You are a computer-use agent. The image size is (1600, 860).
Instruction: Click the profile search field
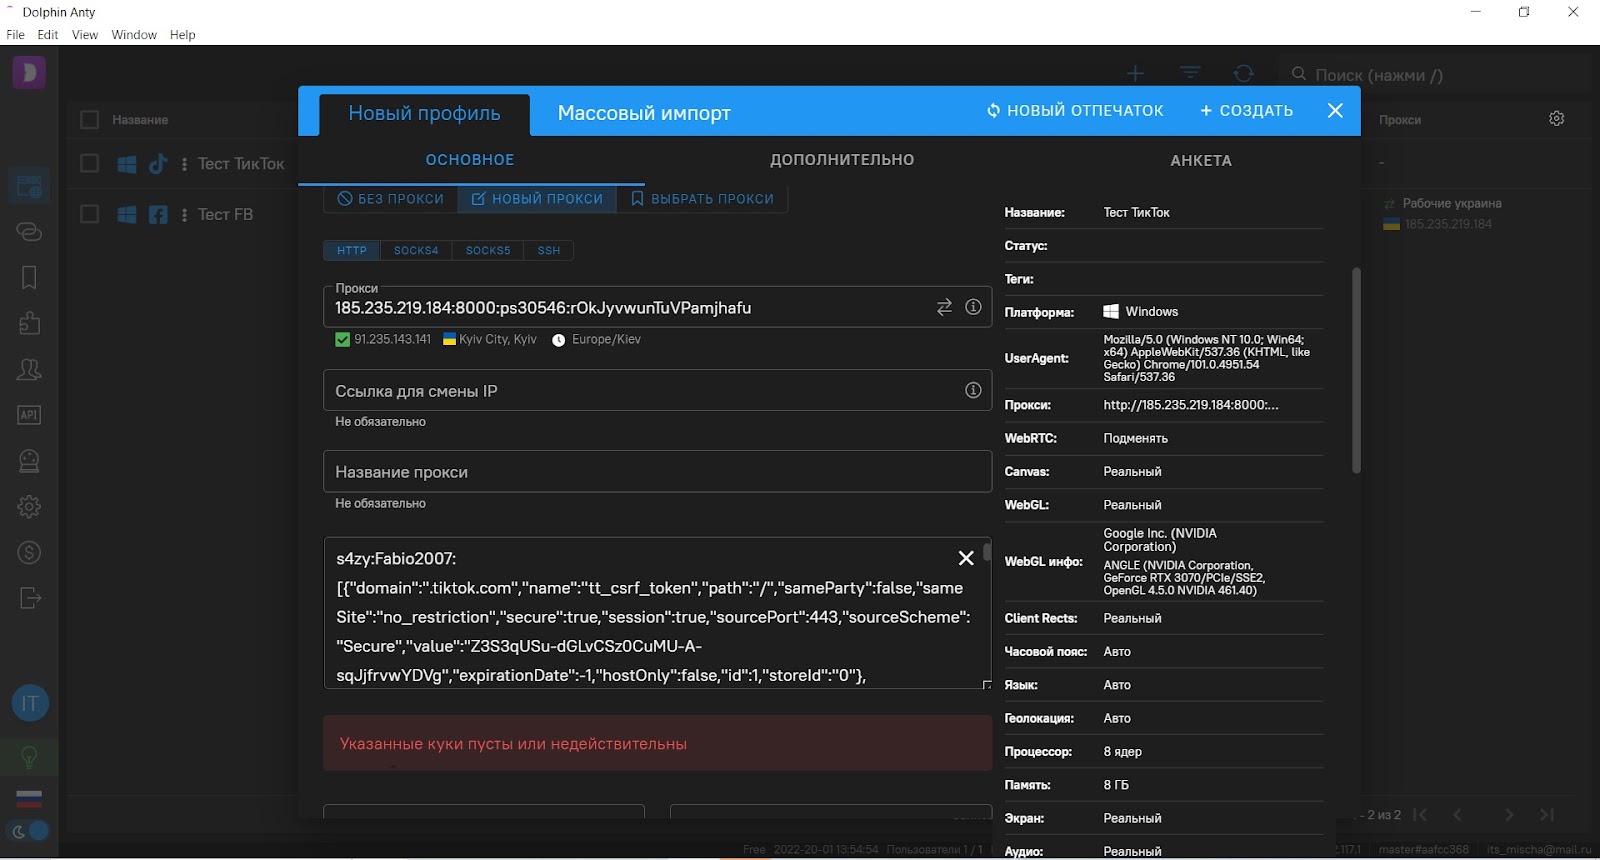[x=1435, y=75]
